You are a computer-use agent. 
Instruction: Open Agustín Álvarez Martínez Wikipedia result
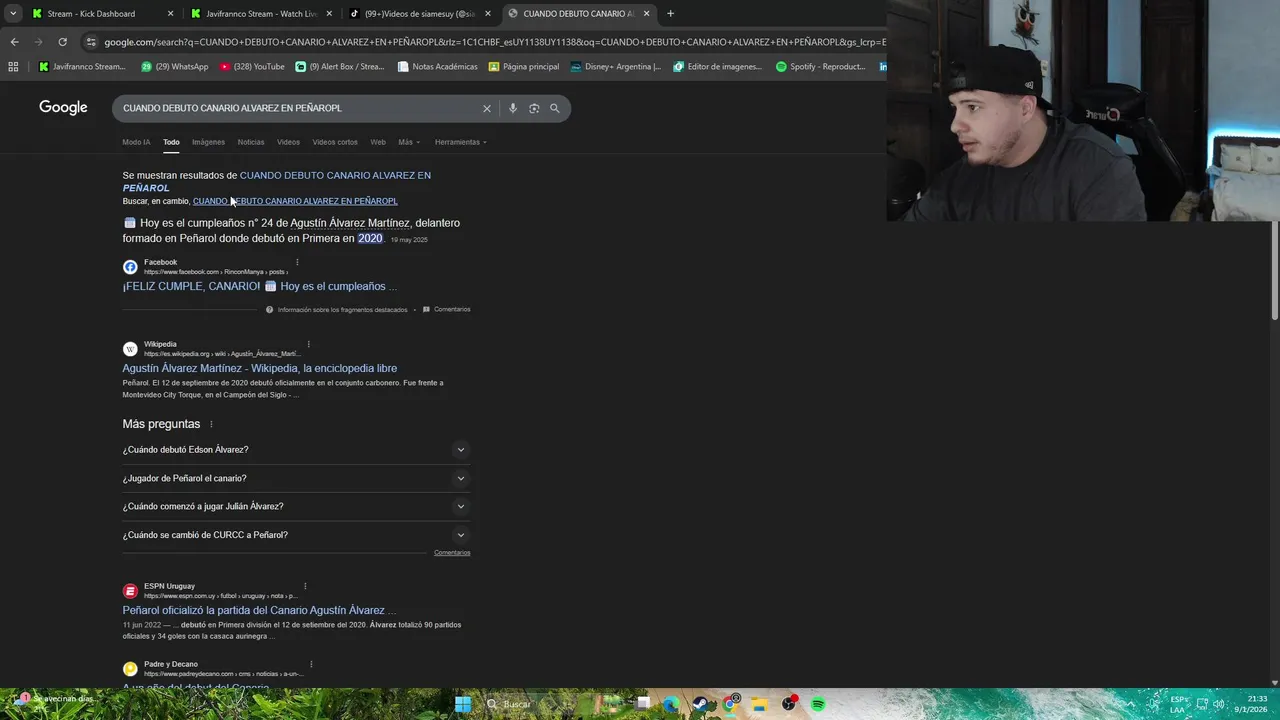tap(260, 368)
